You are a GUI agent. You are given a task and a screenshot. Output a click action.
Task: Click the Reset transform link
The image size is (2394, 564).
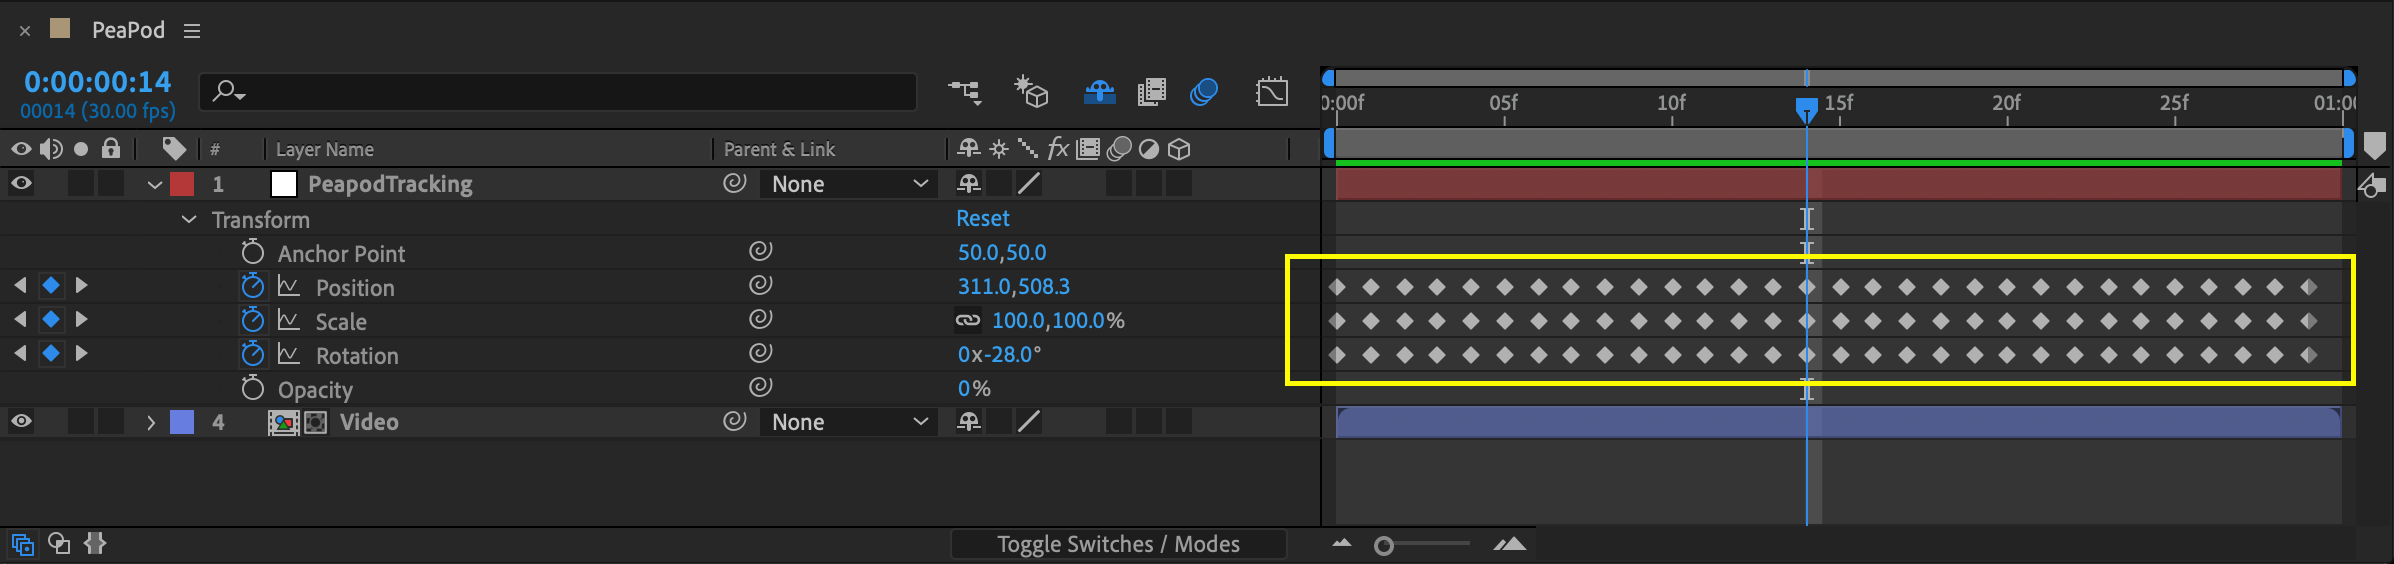(x=982, y=218)
